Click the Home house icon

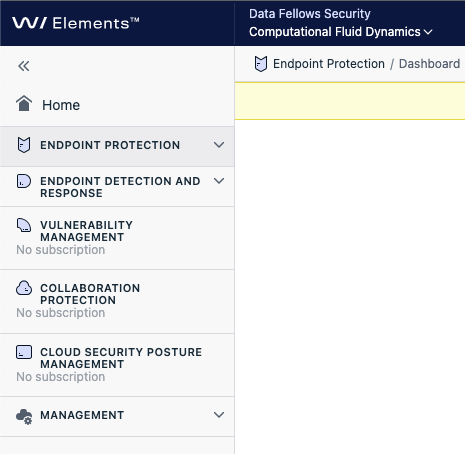tap(24, 103)
